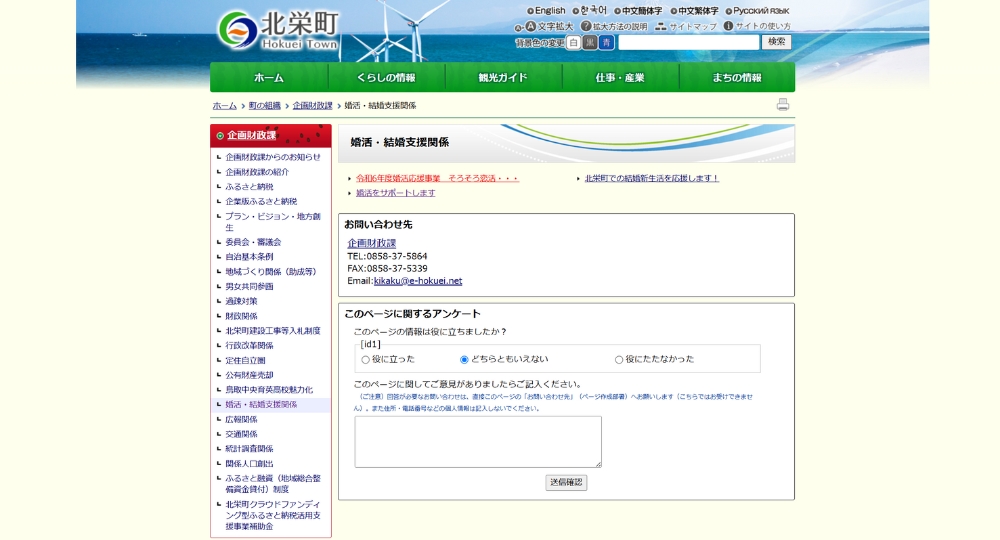Open the 観光ガイド navigation menu
This screenshot has height=540, width=1000.
click(x=503, y=78)
